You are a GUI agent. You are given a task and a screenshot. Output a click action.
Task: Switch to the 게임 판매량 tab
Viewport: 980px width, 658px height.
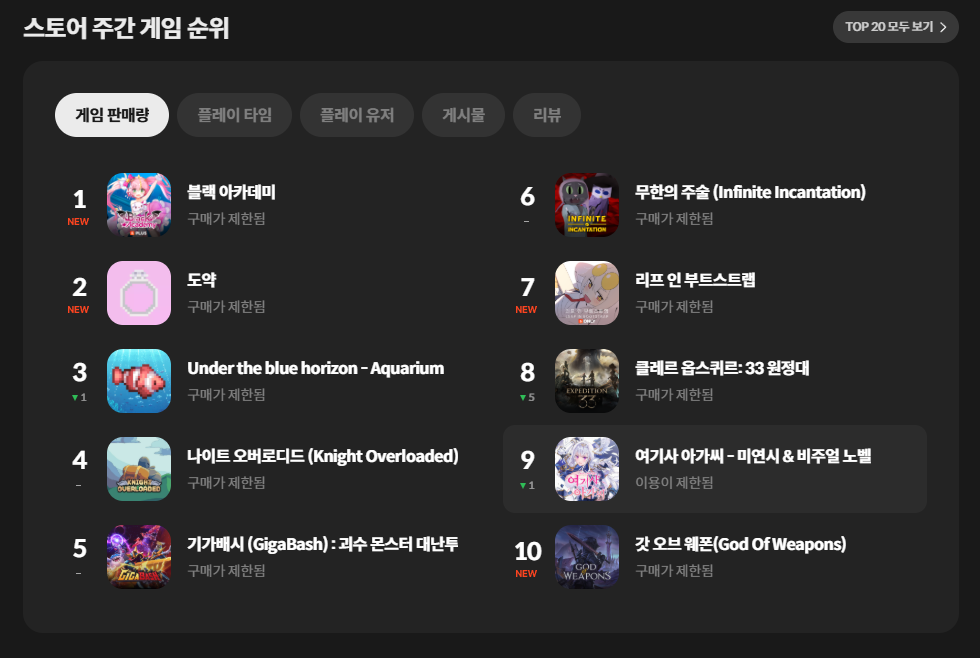pos(112,115)
